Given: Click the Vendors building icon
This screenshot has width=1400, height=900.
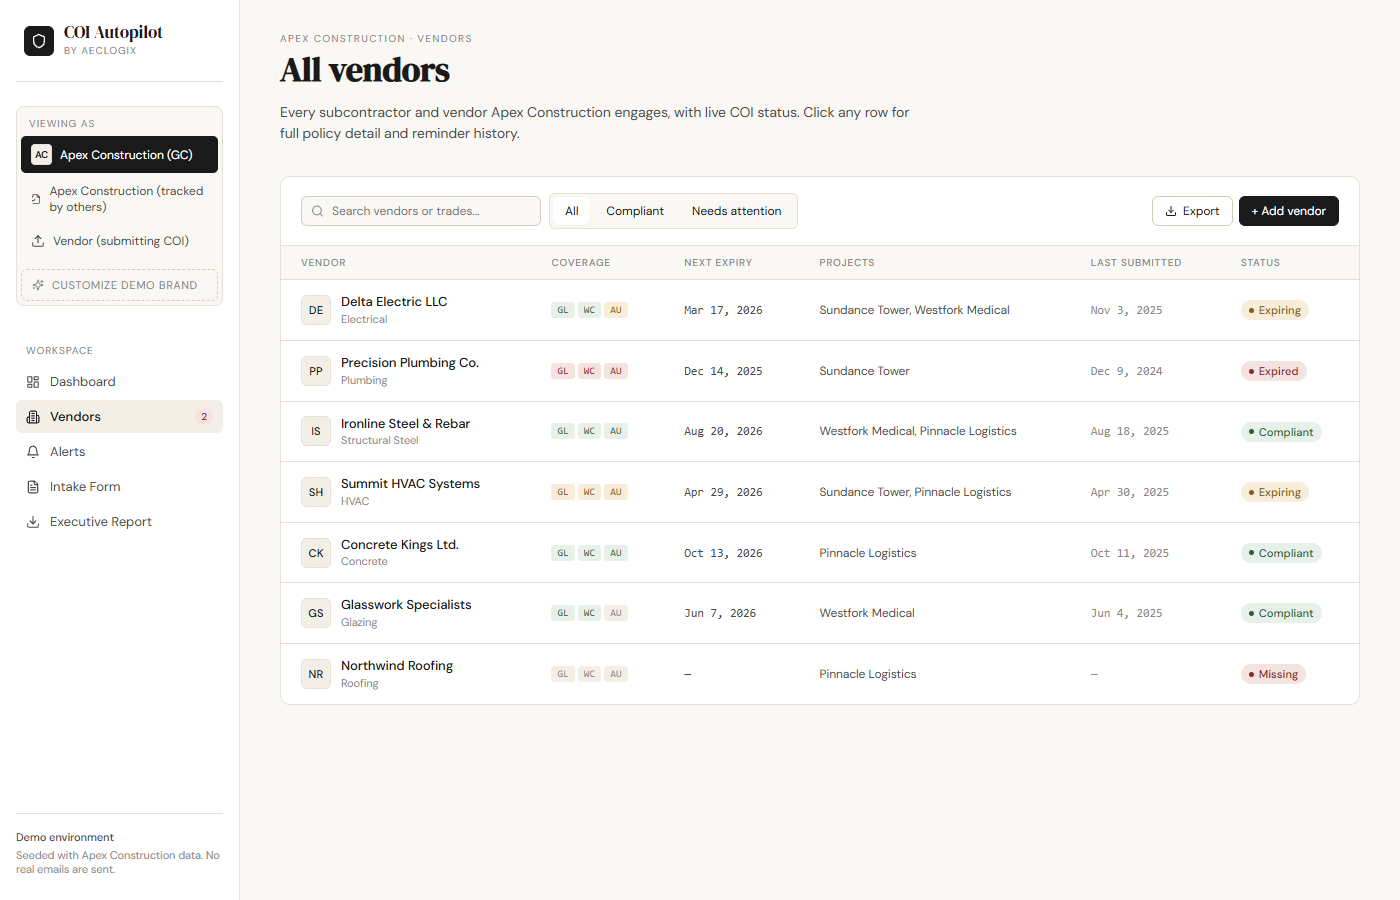Looking at the screenshot, I should (x=33, y=416).
